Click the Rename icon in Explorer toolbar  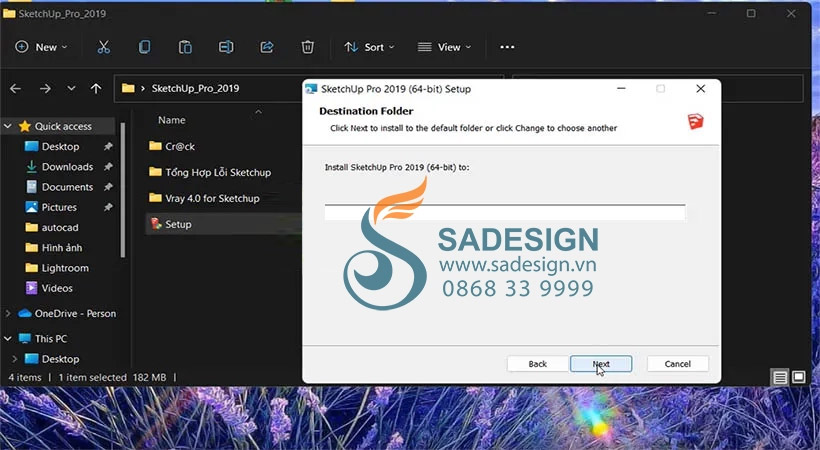(x=226, y=47)
